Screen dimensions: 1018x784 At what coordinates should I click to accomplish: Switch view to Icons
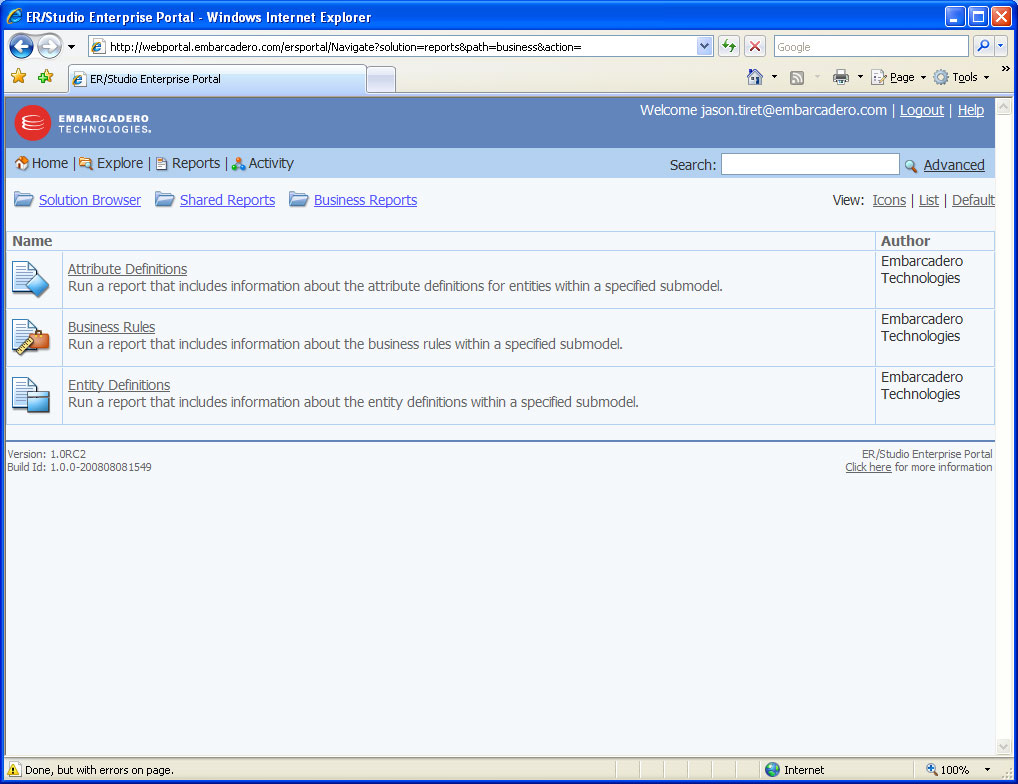pyautogui.click(x=889, y=200)
